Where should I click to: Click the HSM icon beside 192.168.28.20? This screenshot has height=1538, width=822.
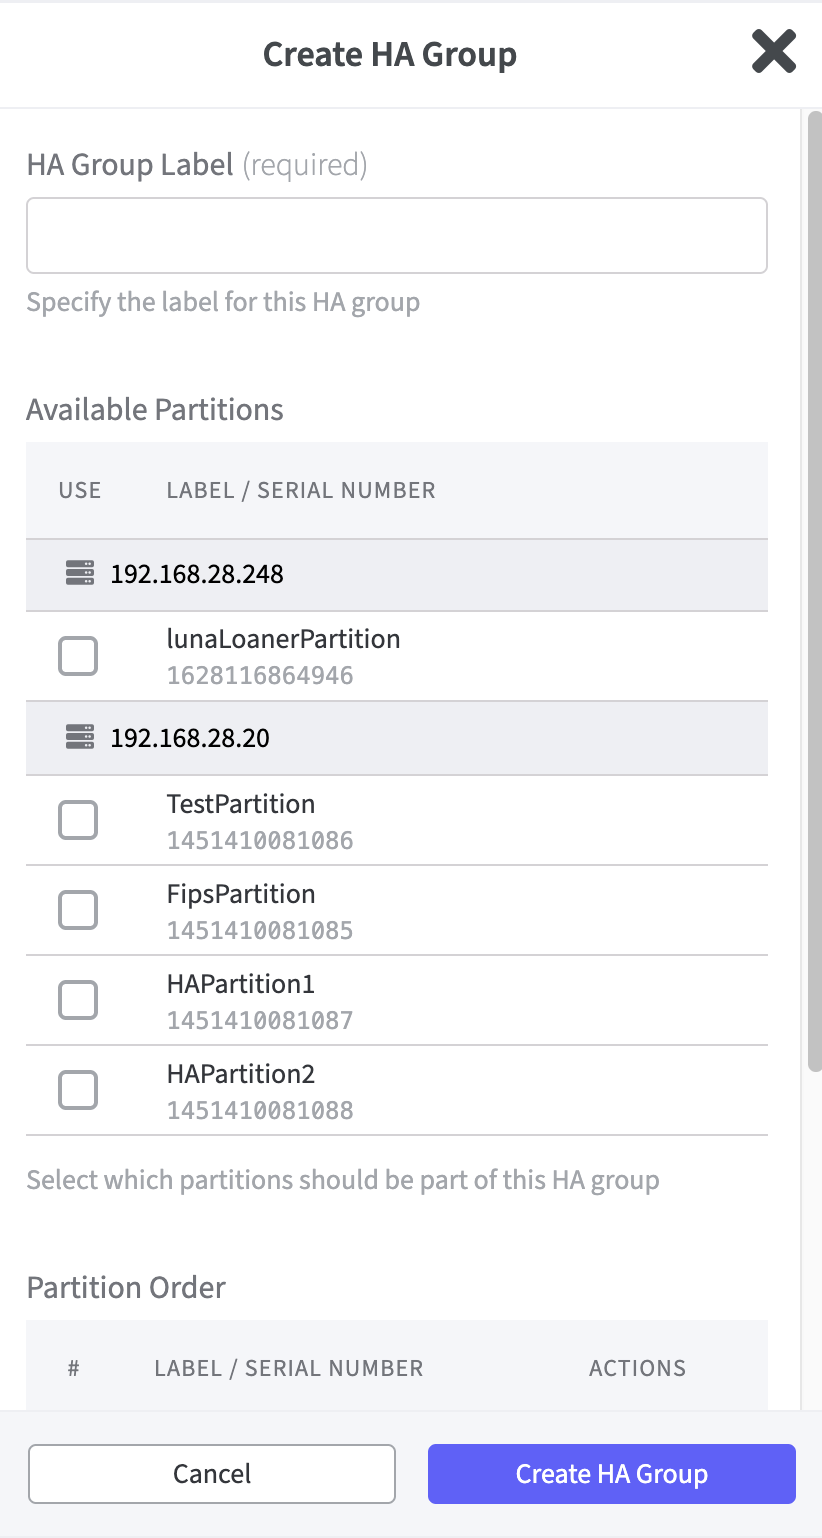point(78,737)
